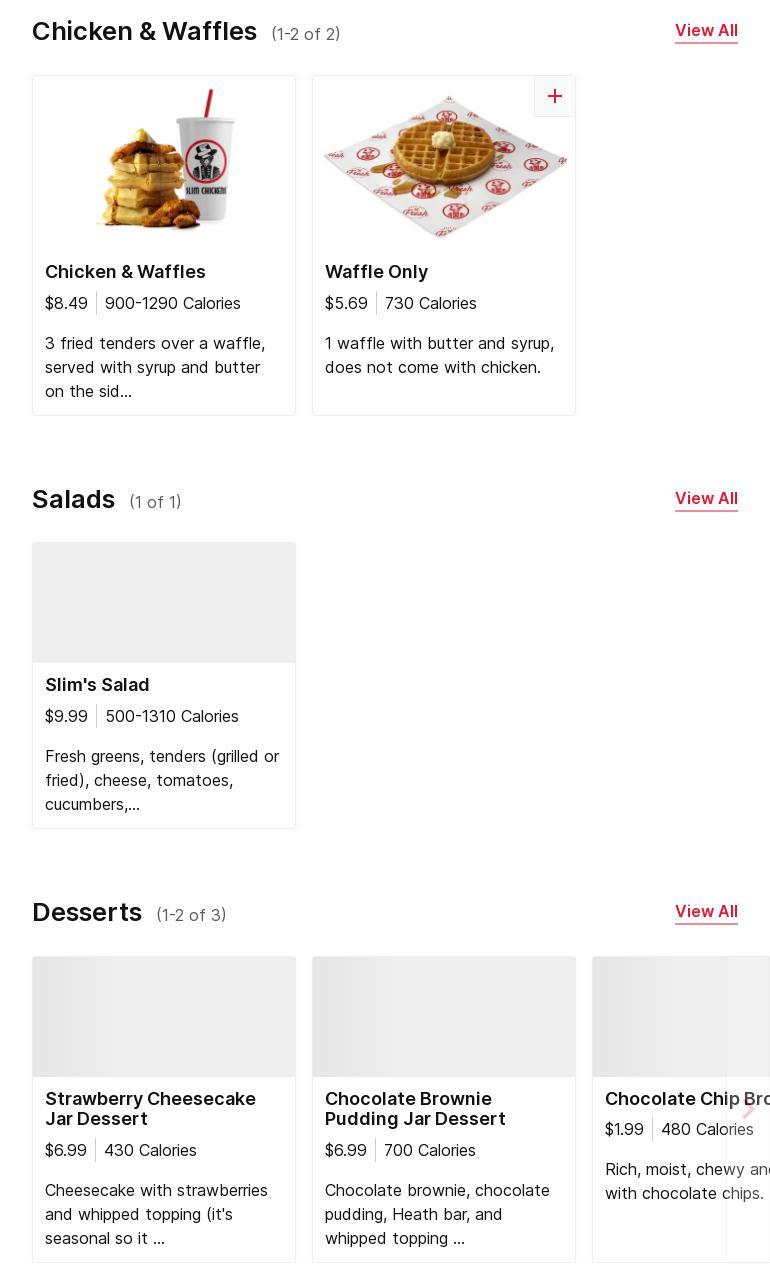Select the Slim's Salad title
Image resolution: width=770 pixels, height=1264 pixels.
pyautogui.click(x=97, y=685)
